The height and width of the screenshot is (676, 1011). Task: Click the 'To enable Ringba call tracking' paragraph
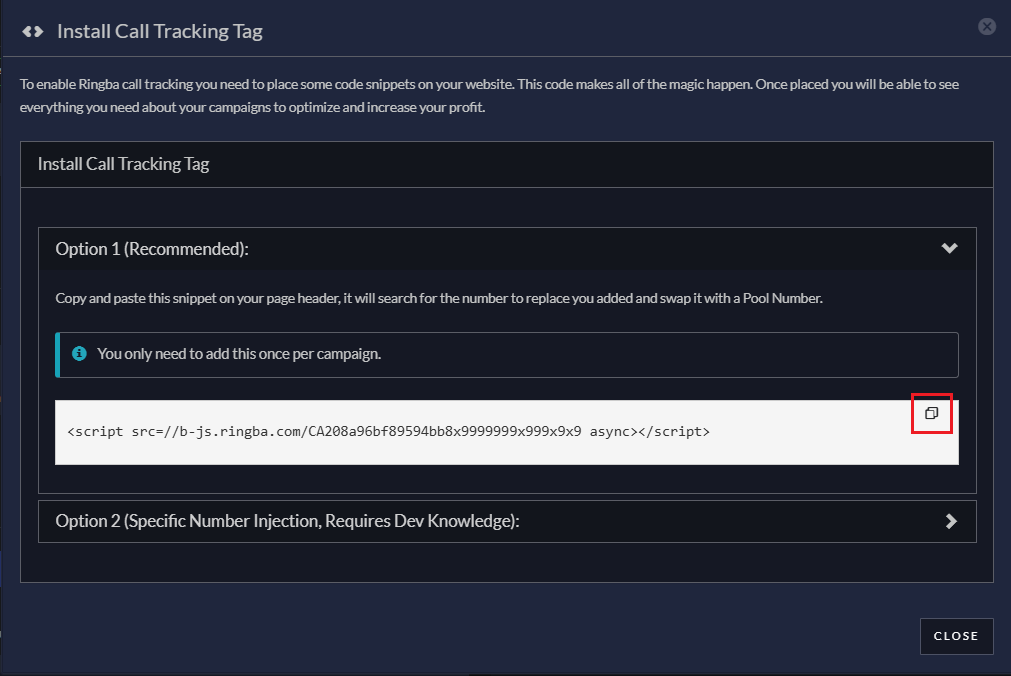(x=489, y=95)
